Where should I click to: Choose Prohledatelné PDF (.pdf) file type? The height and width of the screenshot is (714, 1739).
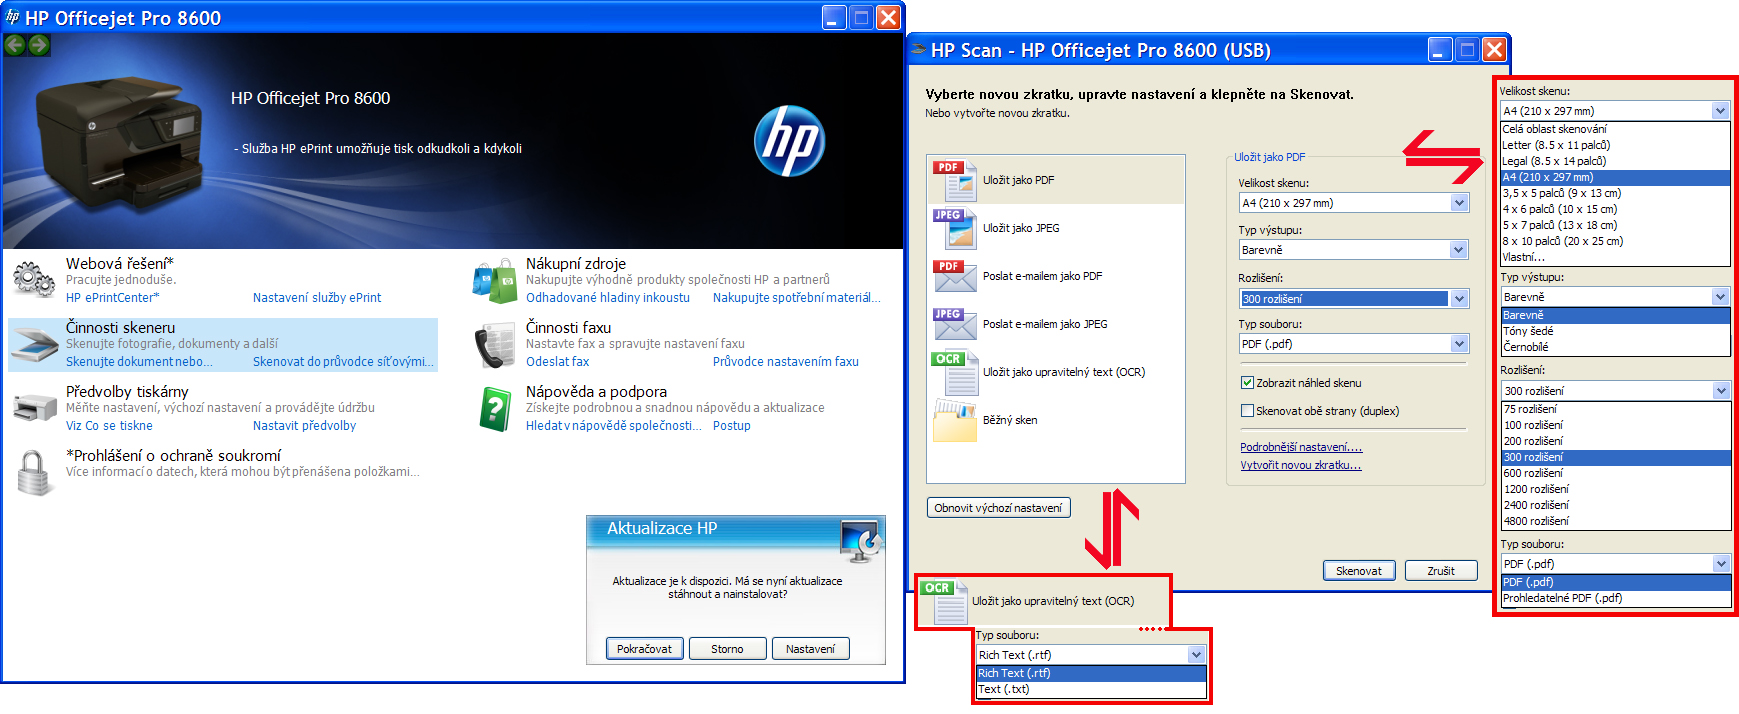1615,598
